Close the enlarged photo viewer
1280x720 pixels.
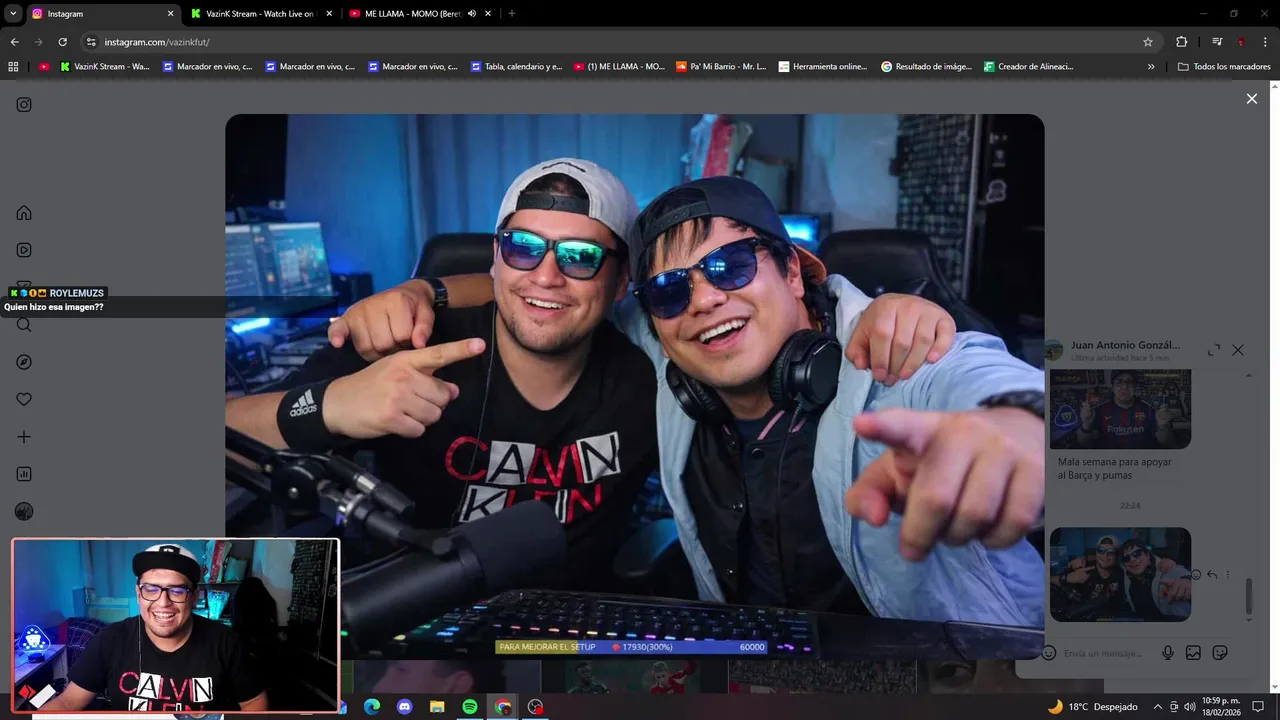[x=1251, y=98]
